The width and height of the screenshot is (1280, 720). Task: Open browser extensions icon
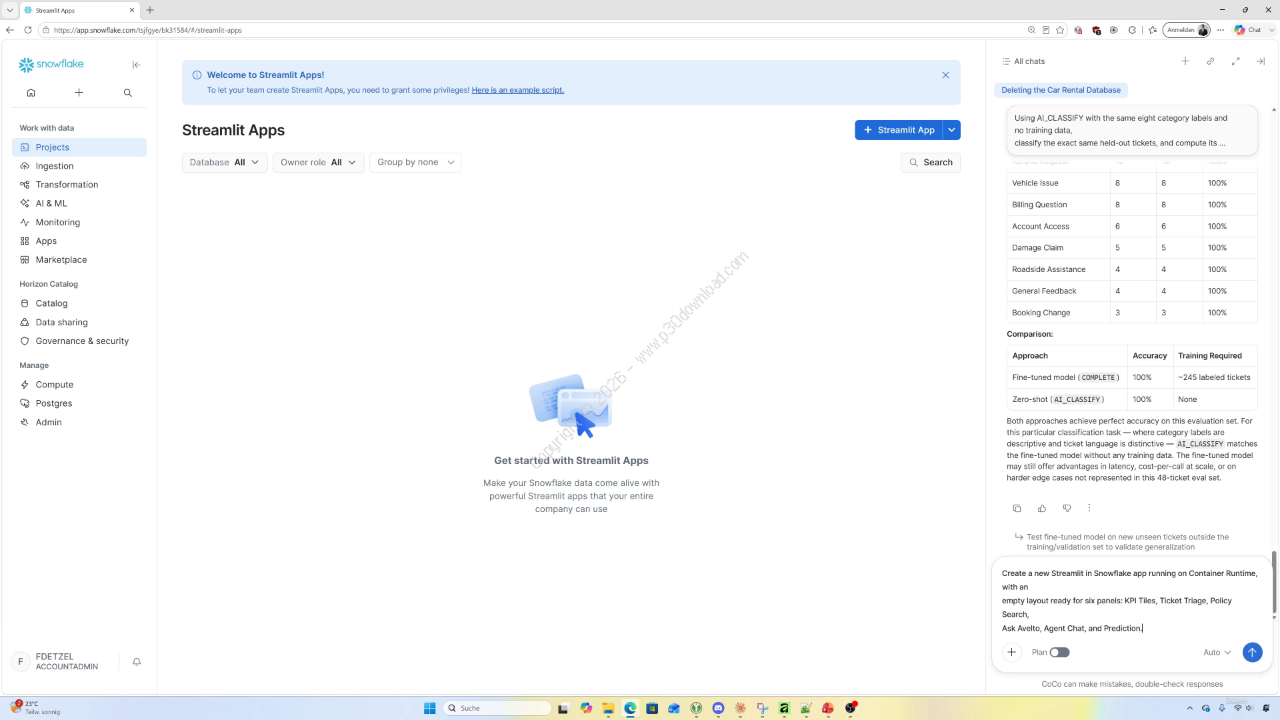pyautogui.click(x=1133, y=30)
